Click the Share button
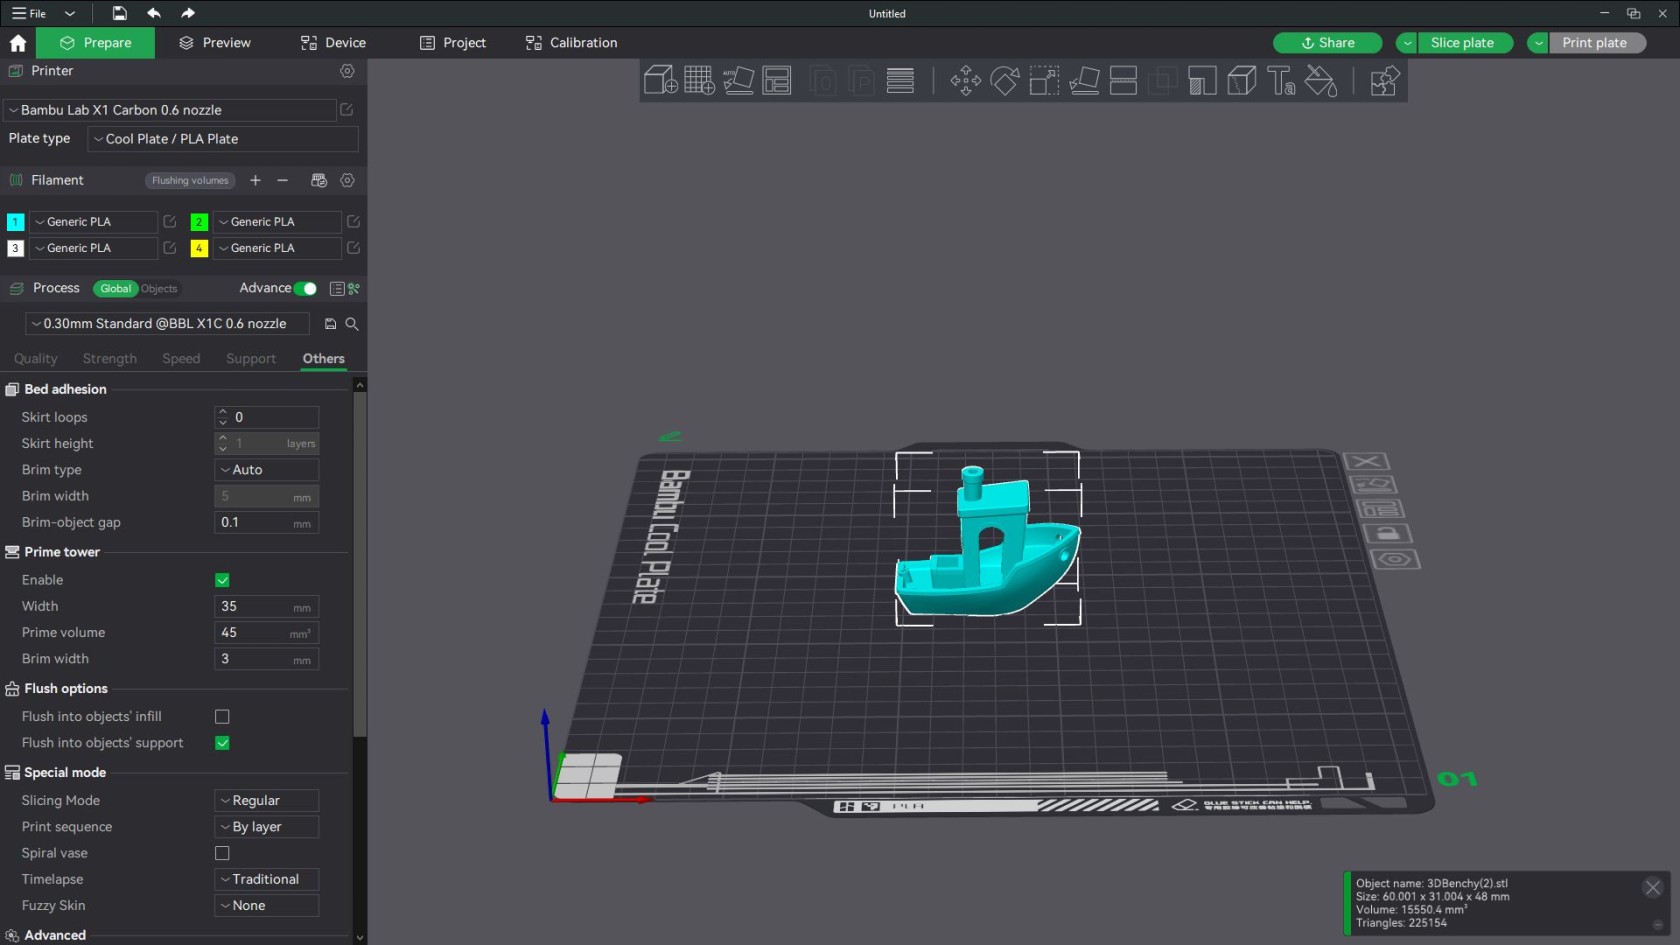The width and height of the screenshot is (1680, 945). coord(1328,43)
